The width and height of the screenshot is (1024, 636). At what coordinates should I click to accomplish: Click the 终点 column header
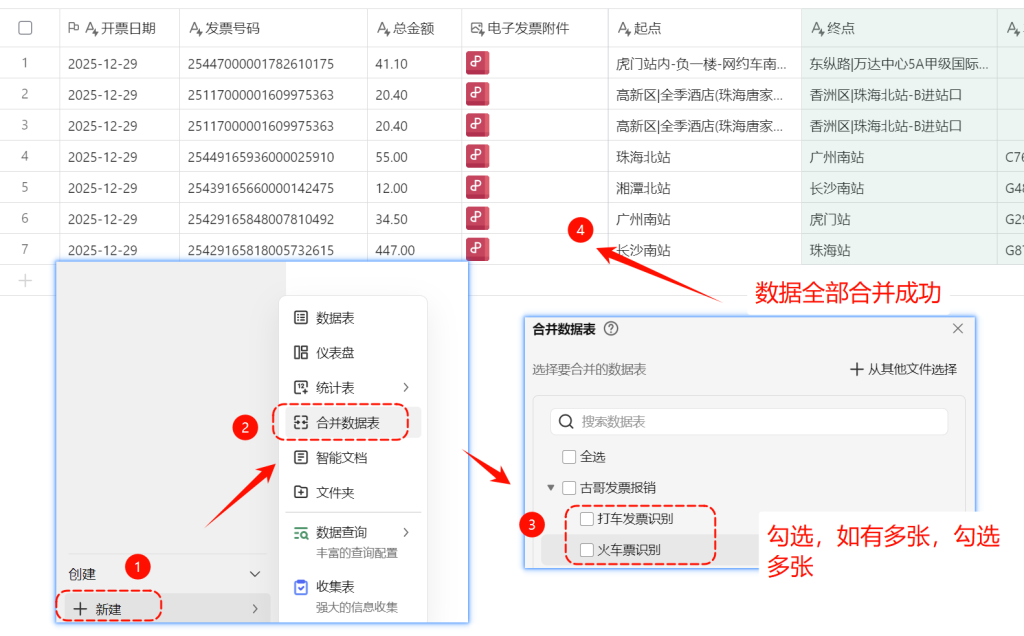899,28
